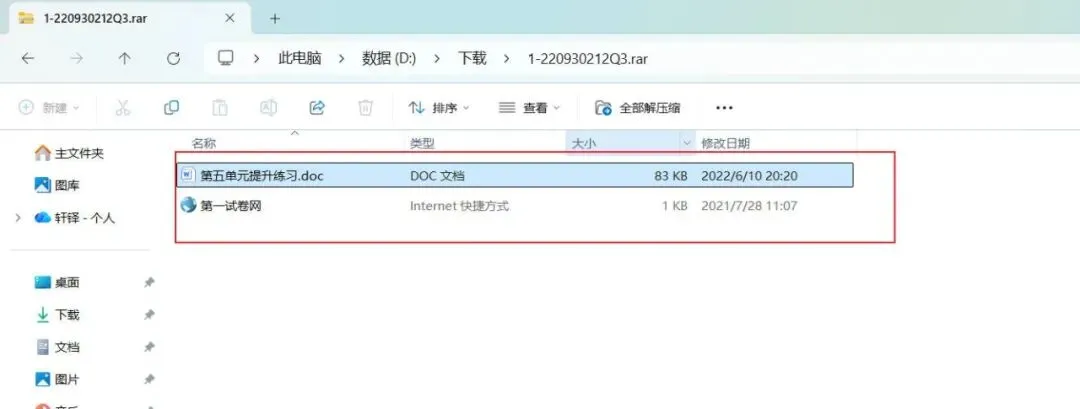
Task: Click the Delete trash icon
Action: coord(365,107)
